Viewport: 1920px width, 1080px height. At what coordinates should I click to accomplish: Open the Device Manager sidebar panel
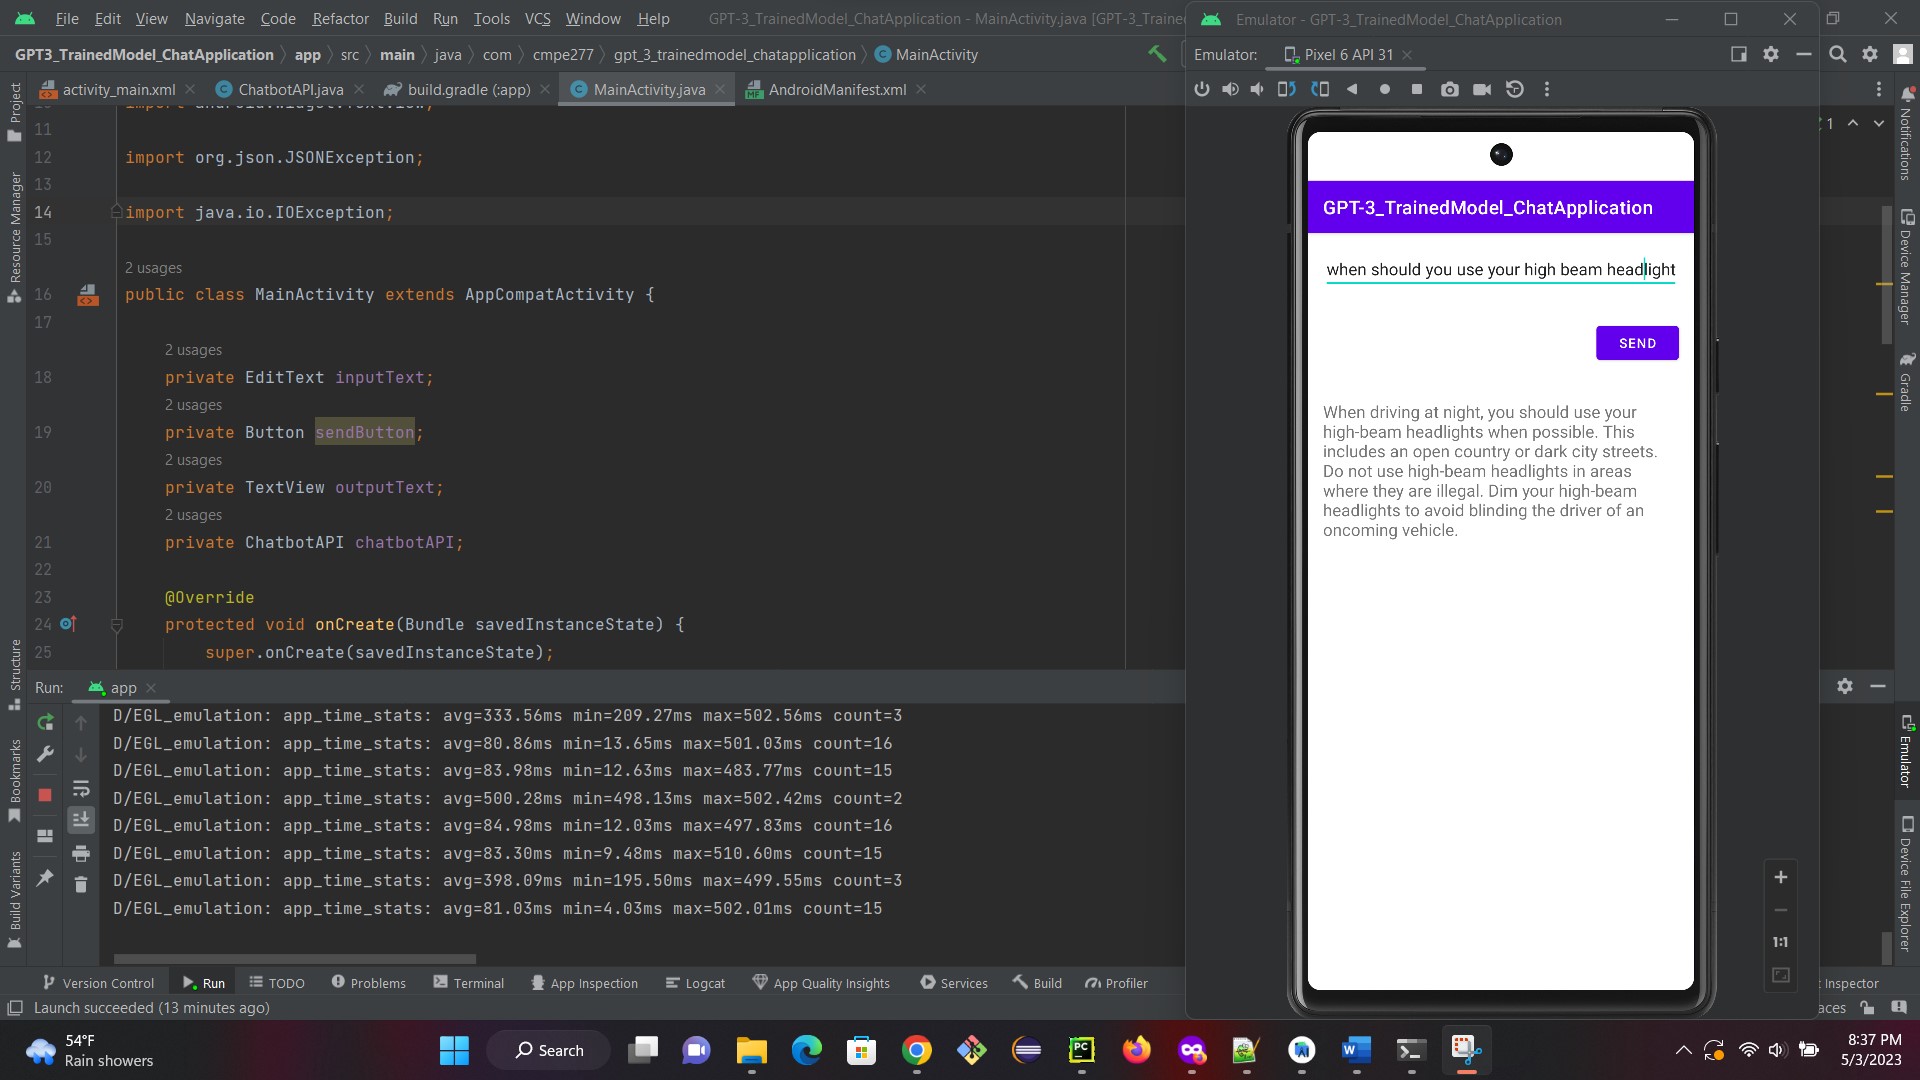point(1908,243)
